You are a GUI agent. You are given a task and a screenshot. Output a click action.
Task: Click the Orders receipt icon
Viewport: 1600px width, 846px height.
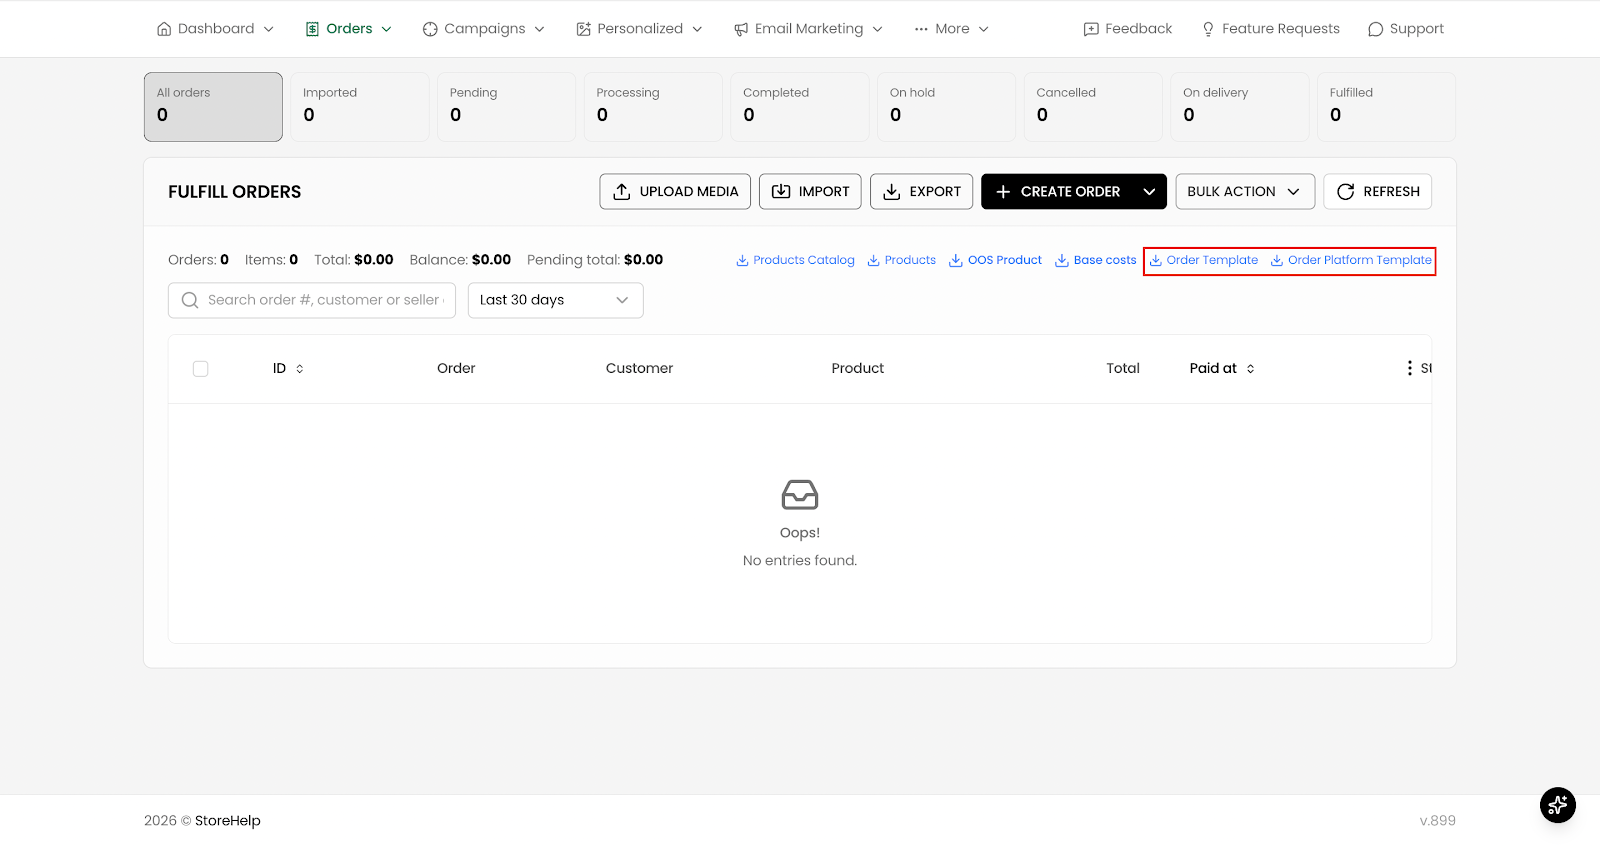pos(313,29)
